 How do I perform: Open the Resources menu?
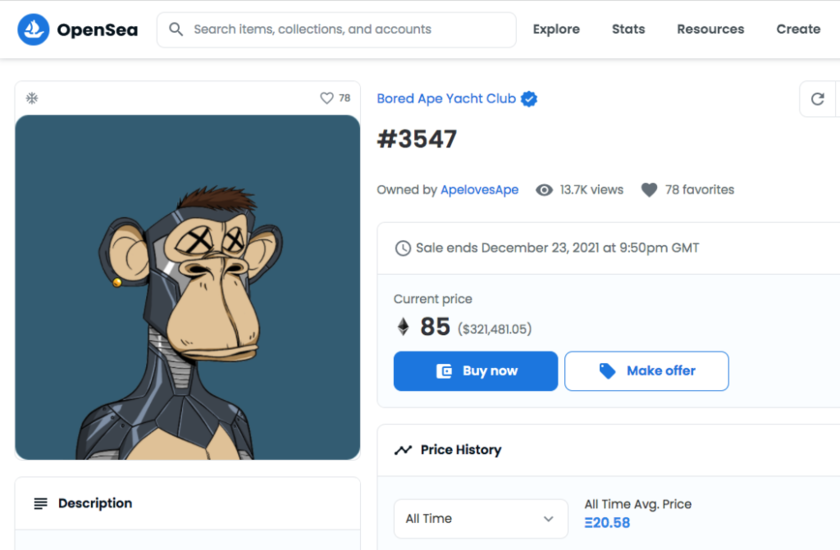pos(710,30)
